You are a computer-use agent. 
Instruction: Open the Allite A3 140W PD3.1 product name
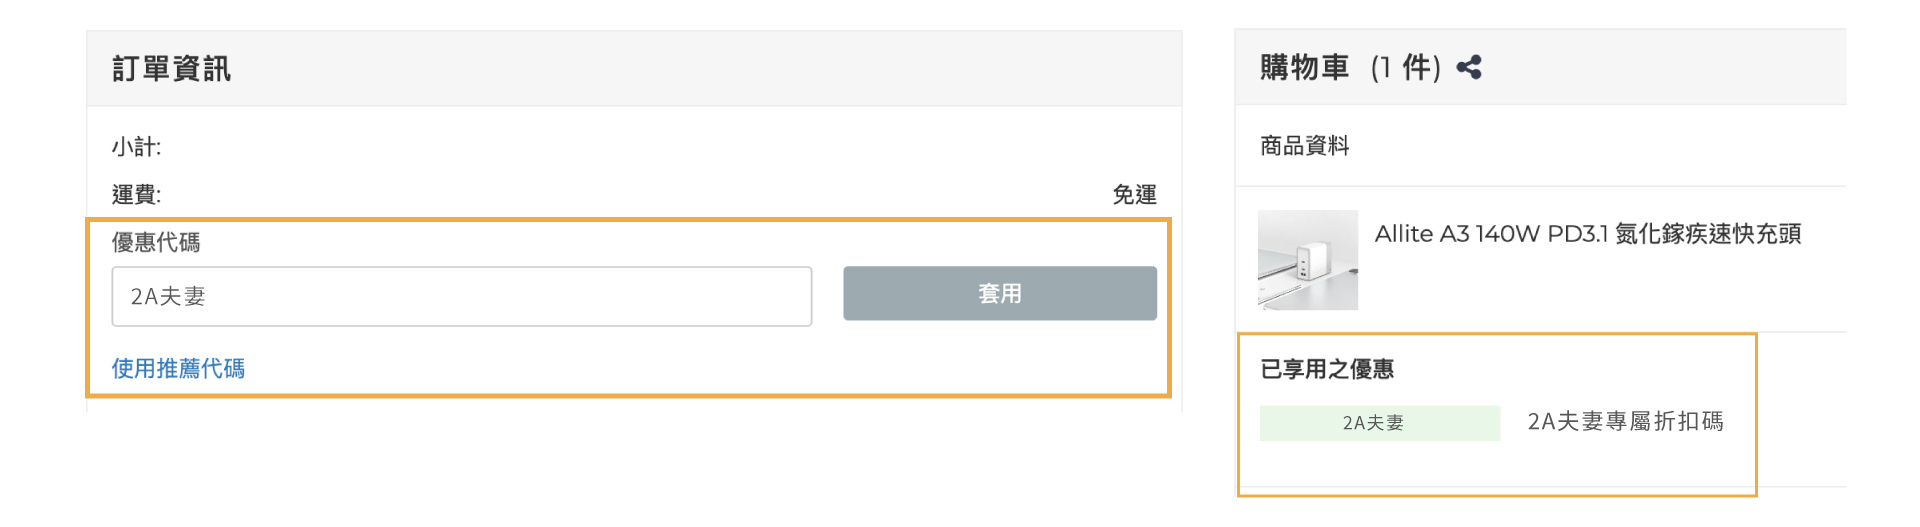click(1587, 234)
